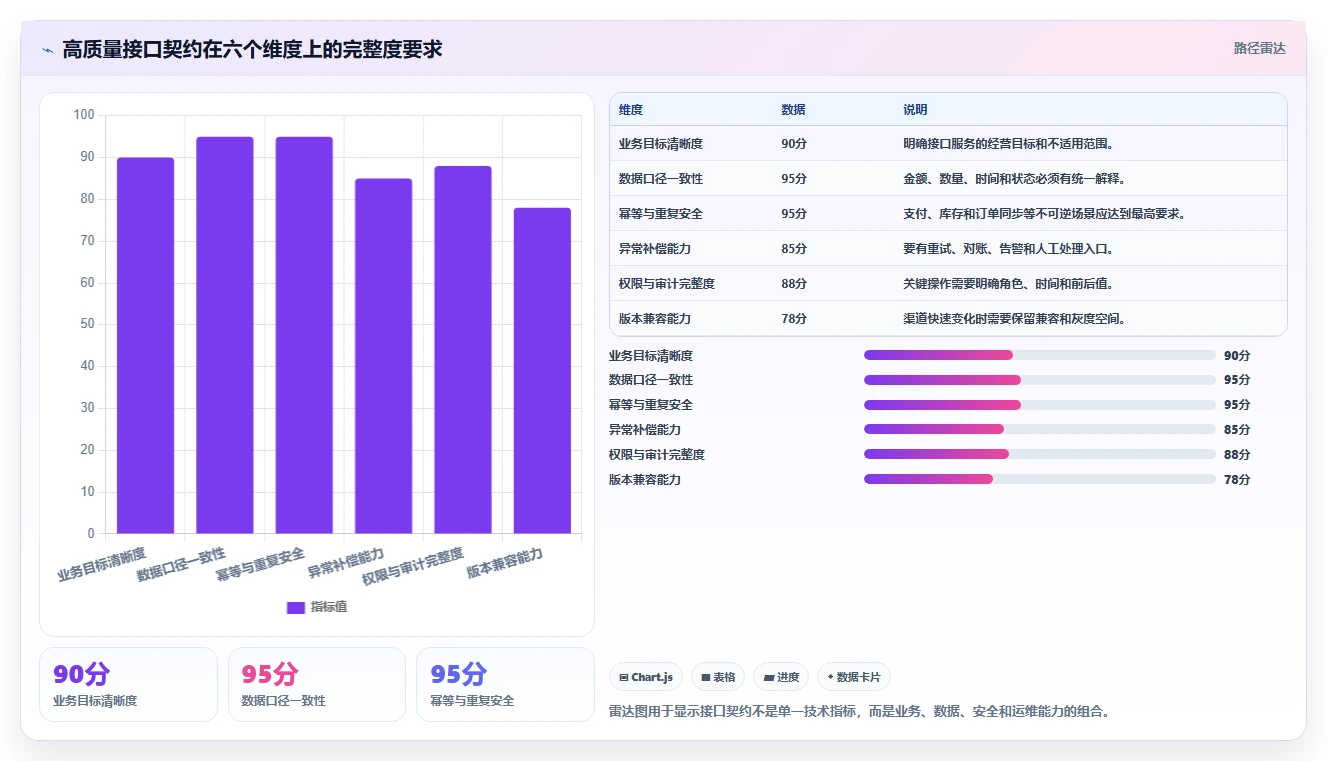The image size is (1327, 761).
Task: Click the 异常补偿能力 progress bar
Action: tap(1040, 429)
